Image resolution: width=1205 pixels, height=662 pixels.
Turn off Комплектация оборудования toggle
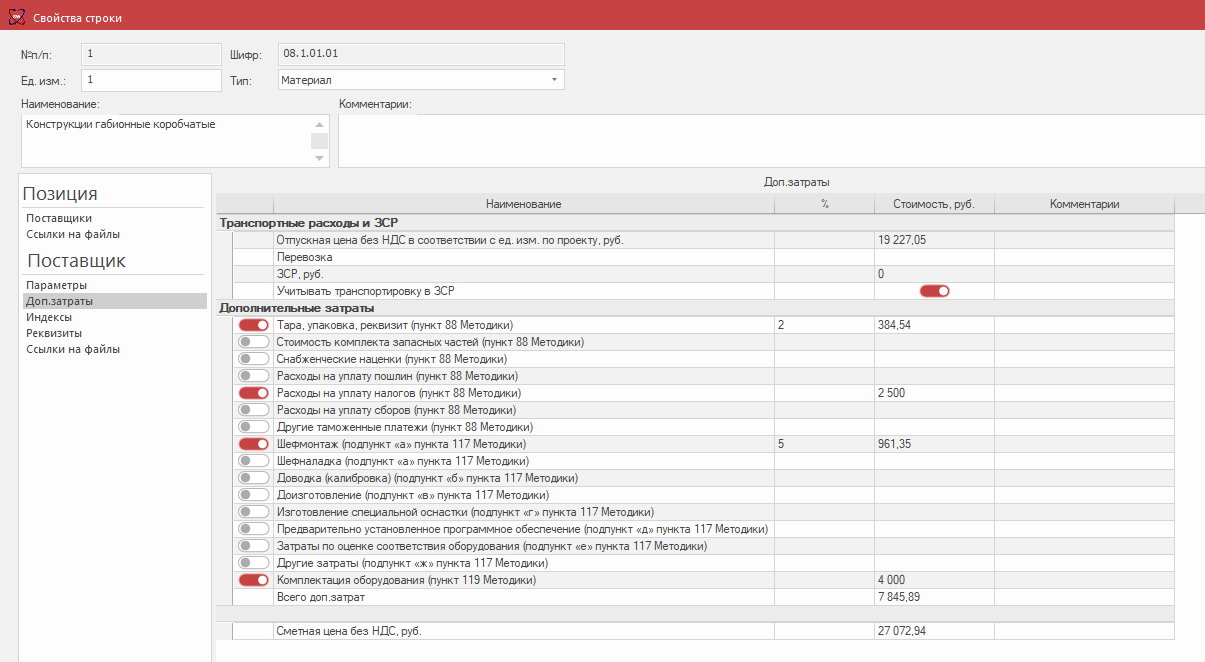(253, 580)
